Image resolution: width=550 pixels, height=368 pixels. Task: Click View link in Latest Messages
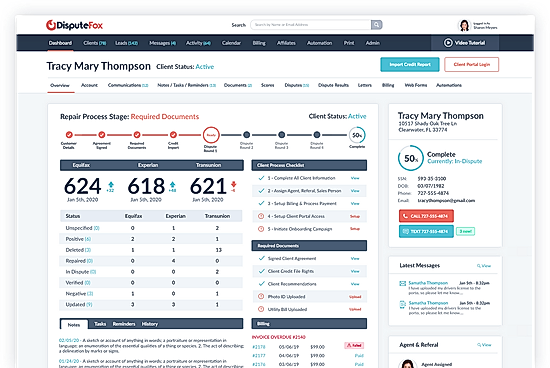(484, 266)
